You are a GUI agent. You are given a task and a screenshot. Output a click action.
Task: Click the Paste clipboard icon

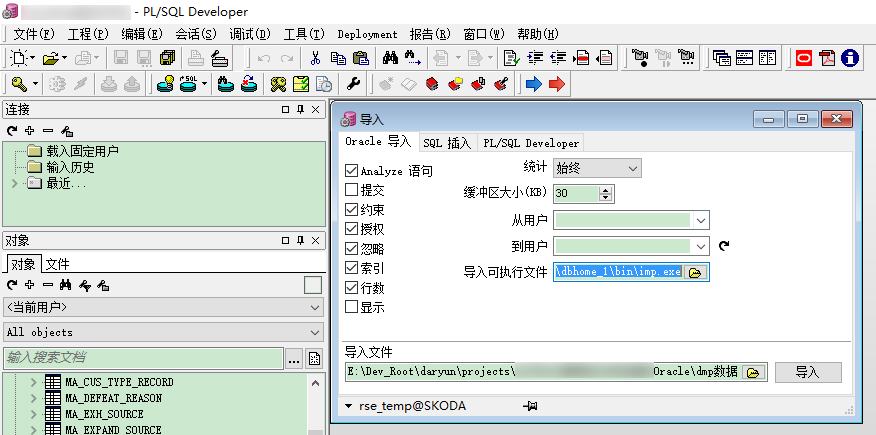click(361, 58)
